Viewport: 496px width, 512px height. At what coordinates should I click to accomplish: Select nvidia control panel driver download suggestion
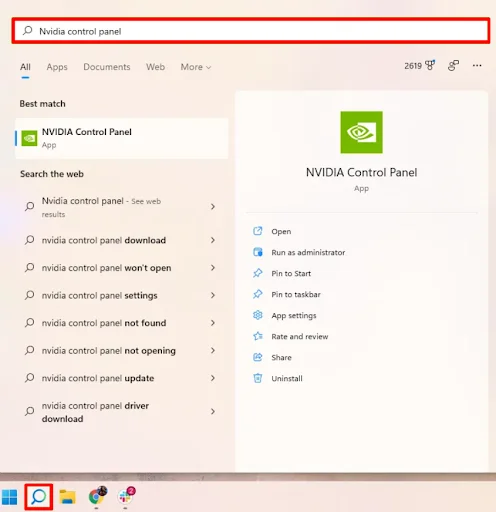click(122, 412)
